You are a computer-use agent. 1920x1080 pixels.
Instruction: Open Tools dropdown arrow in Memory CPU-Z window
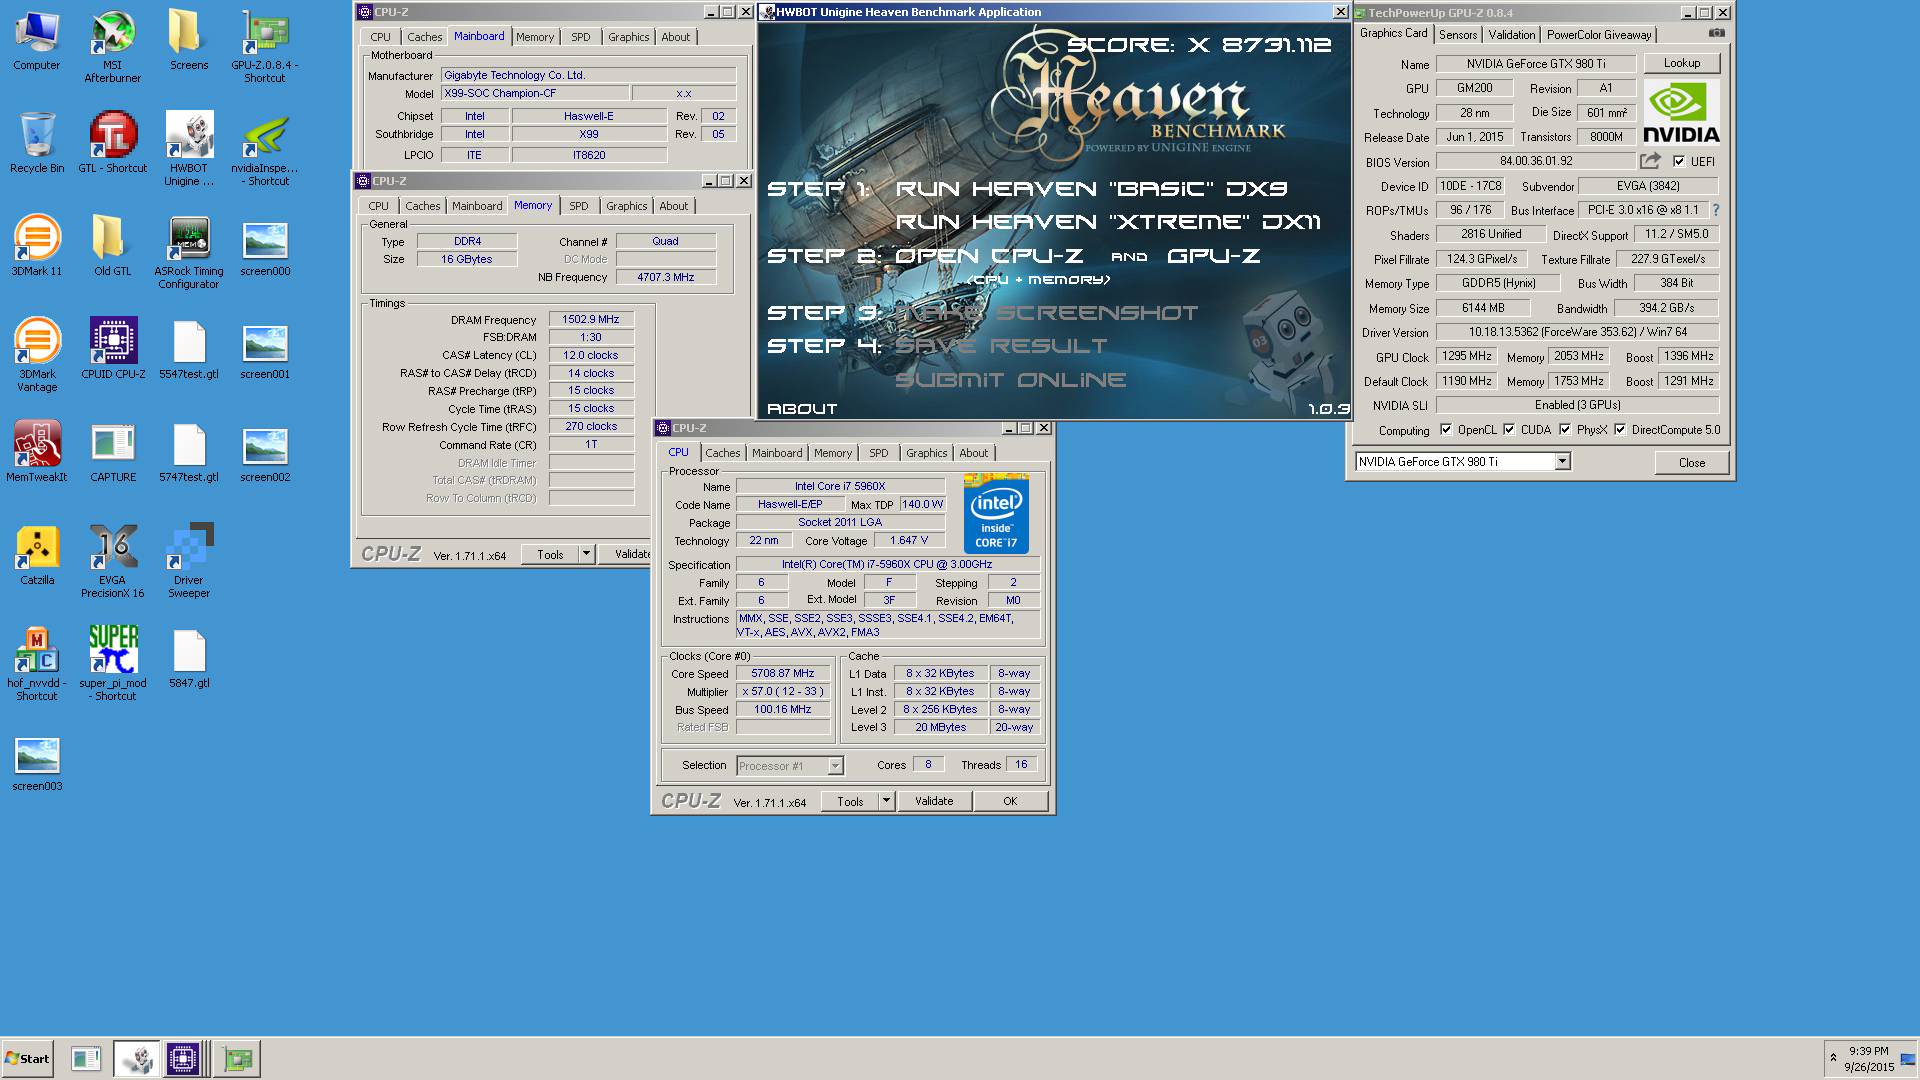586,554
